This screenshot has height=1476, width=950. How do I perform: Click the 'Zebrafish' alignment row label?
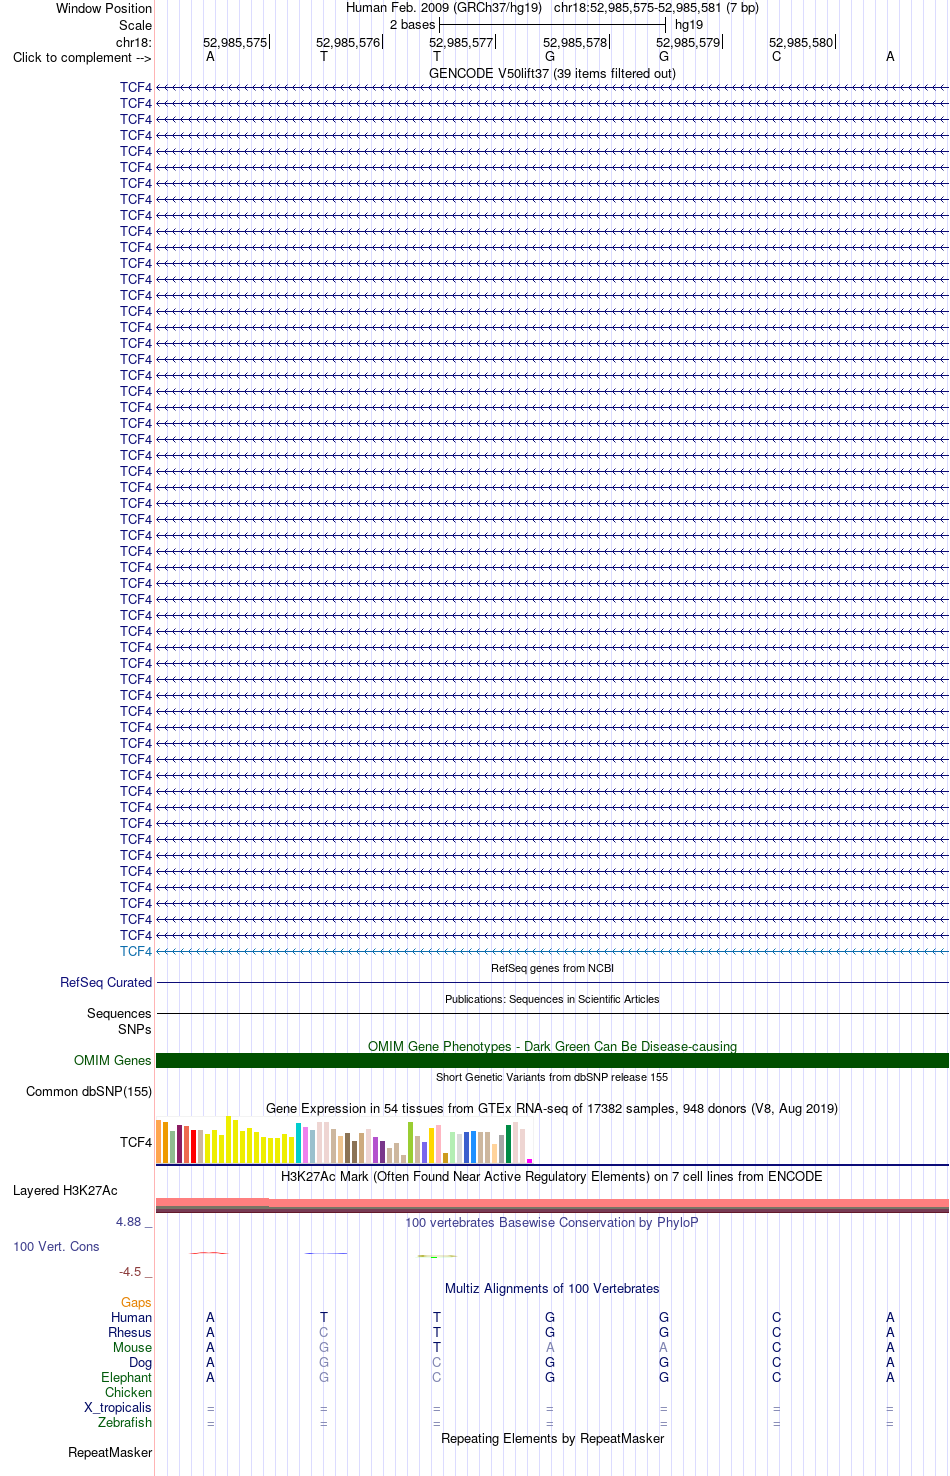[x=125, y=1422]
